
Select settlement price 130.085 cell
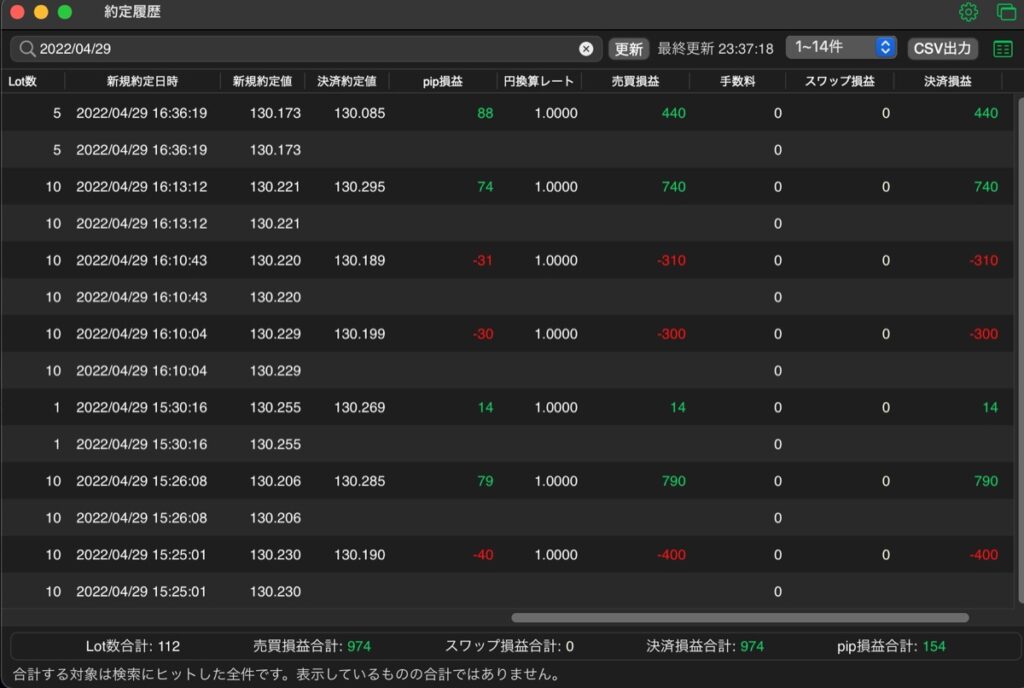coord(359,113)
